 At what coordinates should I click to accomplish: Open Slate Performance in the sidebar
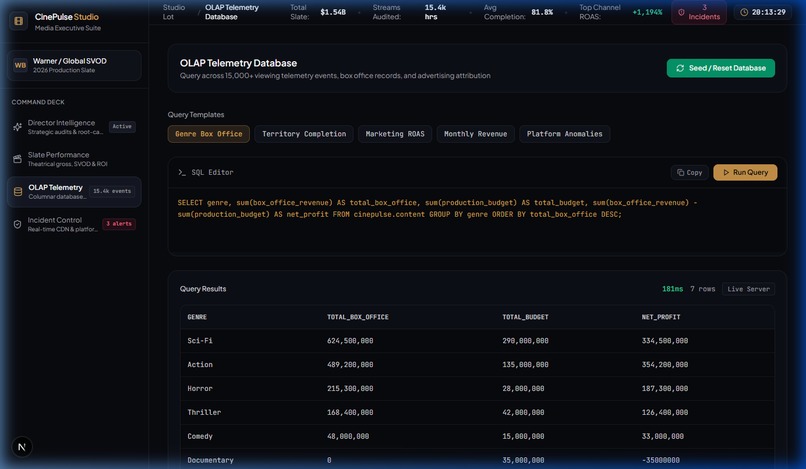(x=74, y=159)
